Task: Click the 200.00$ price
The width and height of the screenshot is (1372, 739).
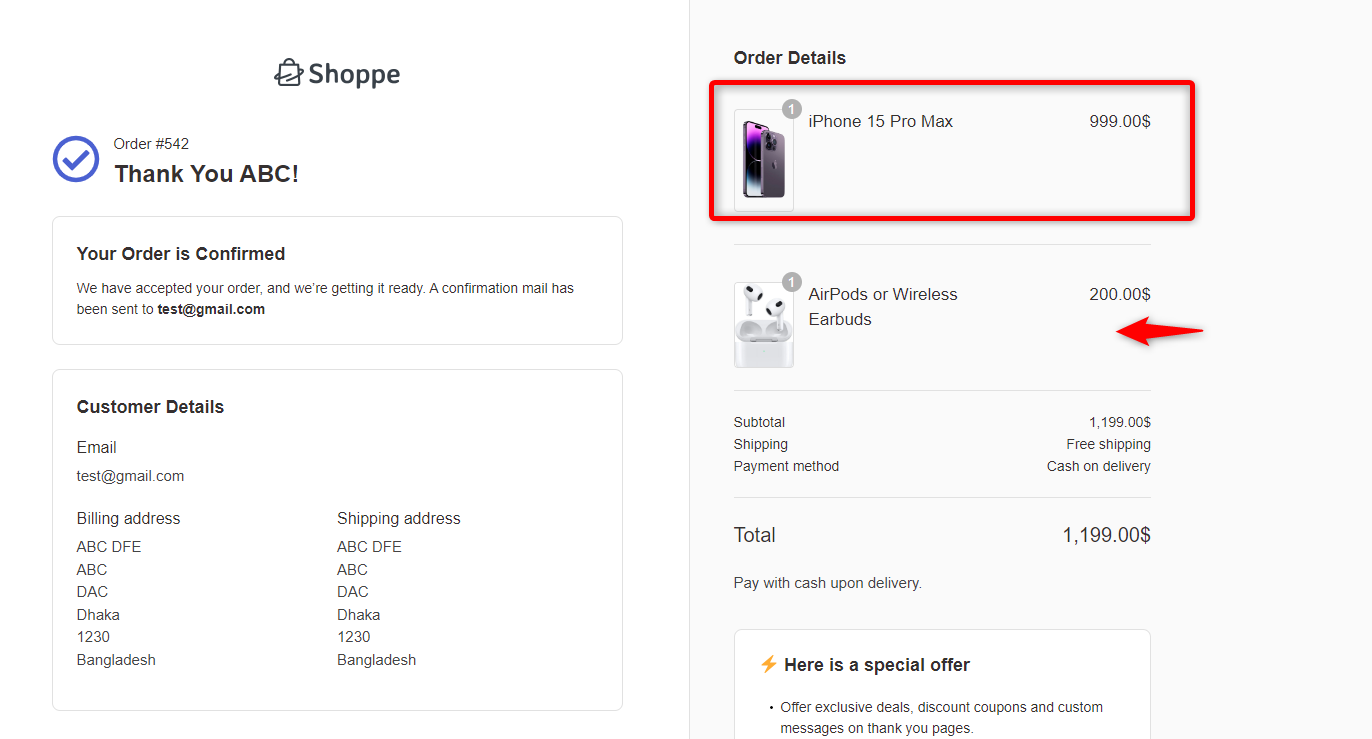Action: (x=1120, y=294)
